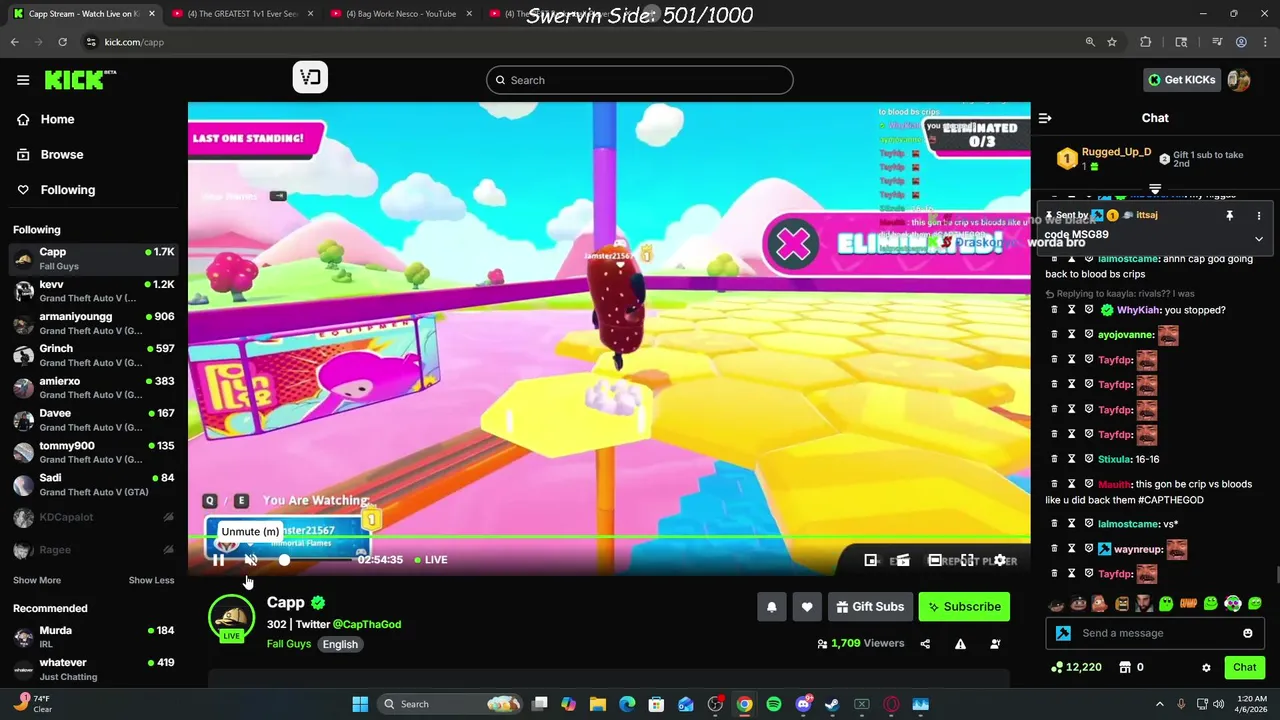Report the stream with warning icon

960,644
